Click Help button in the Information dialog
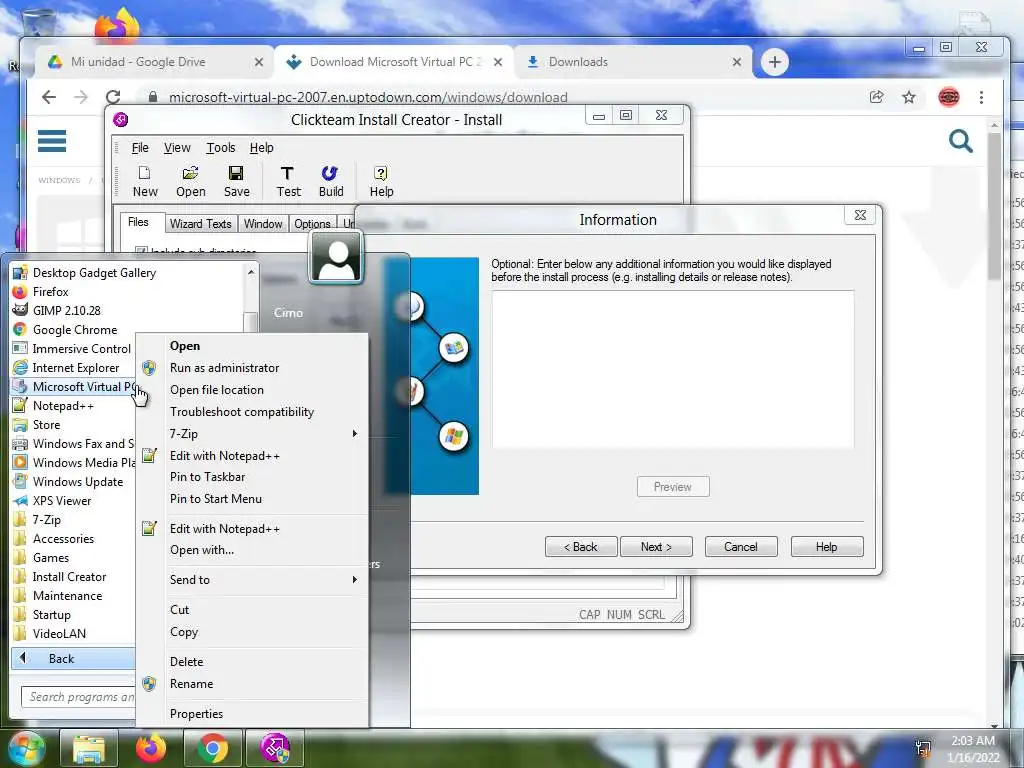 826,547
